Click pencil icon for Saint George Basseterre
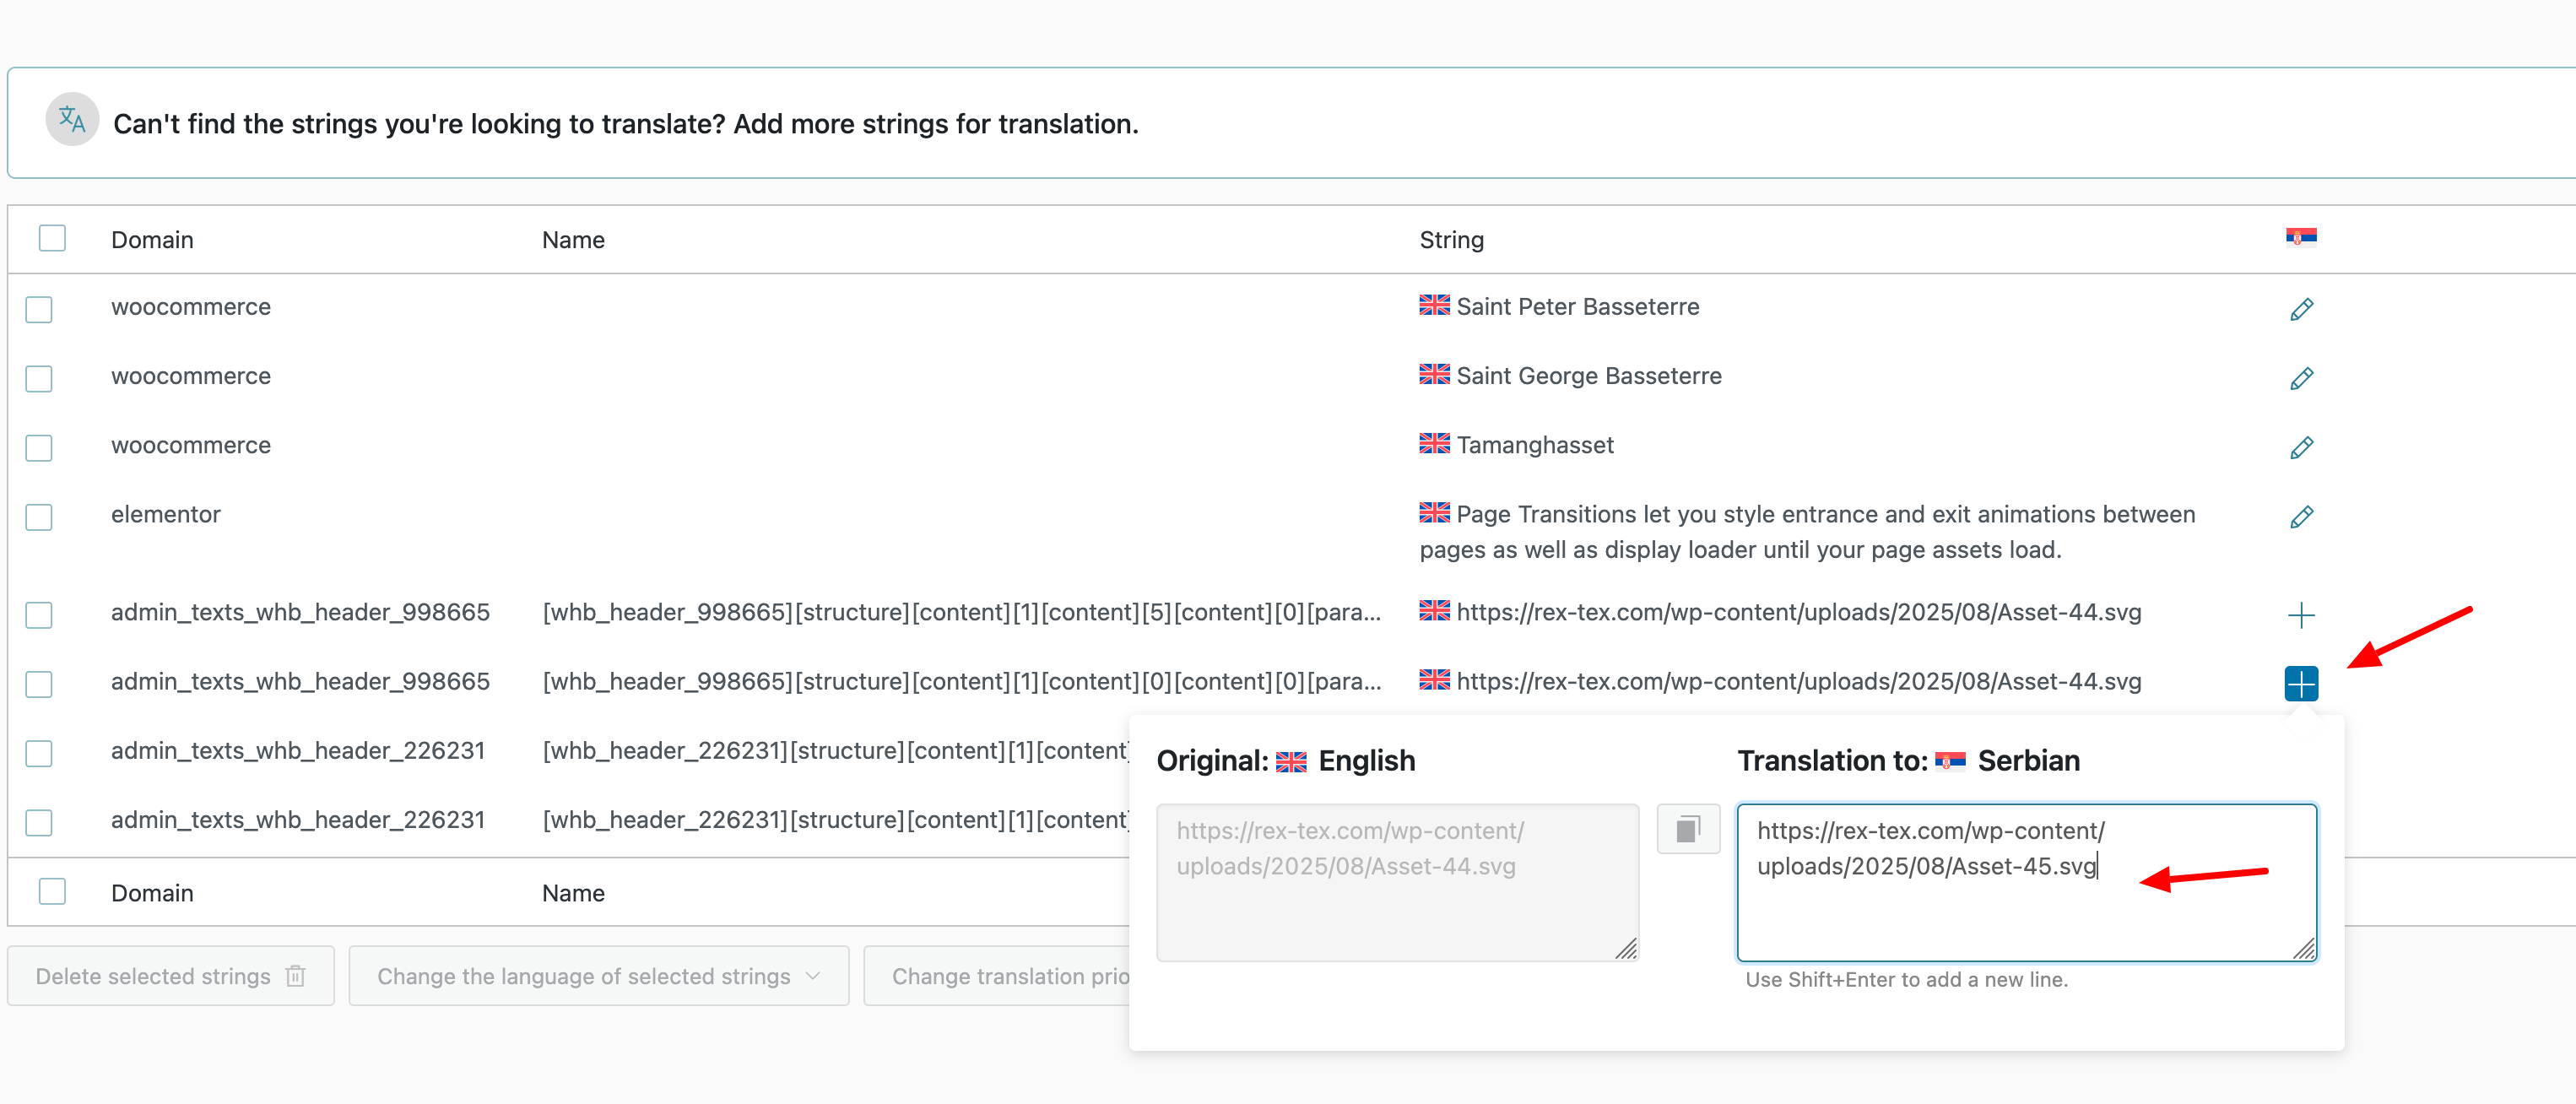 (2301, 378)
